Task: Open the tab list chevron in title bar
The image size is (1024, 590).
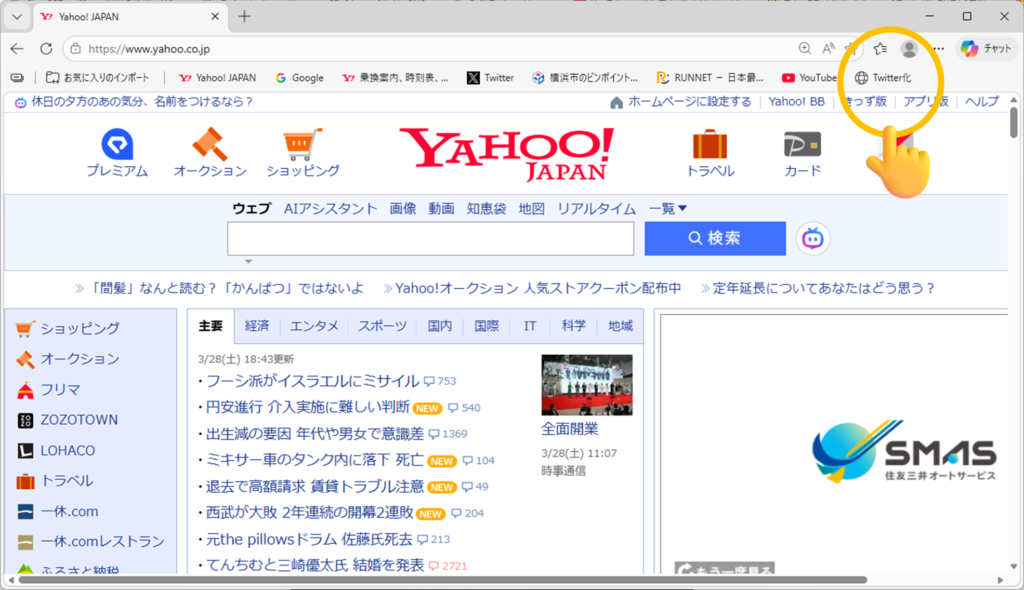Action: point(16,17)
